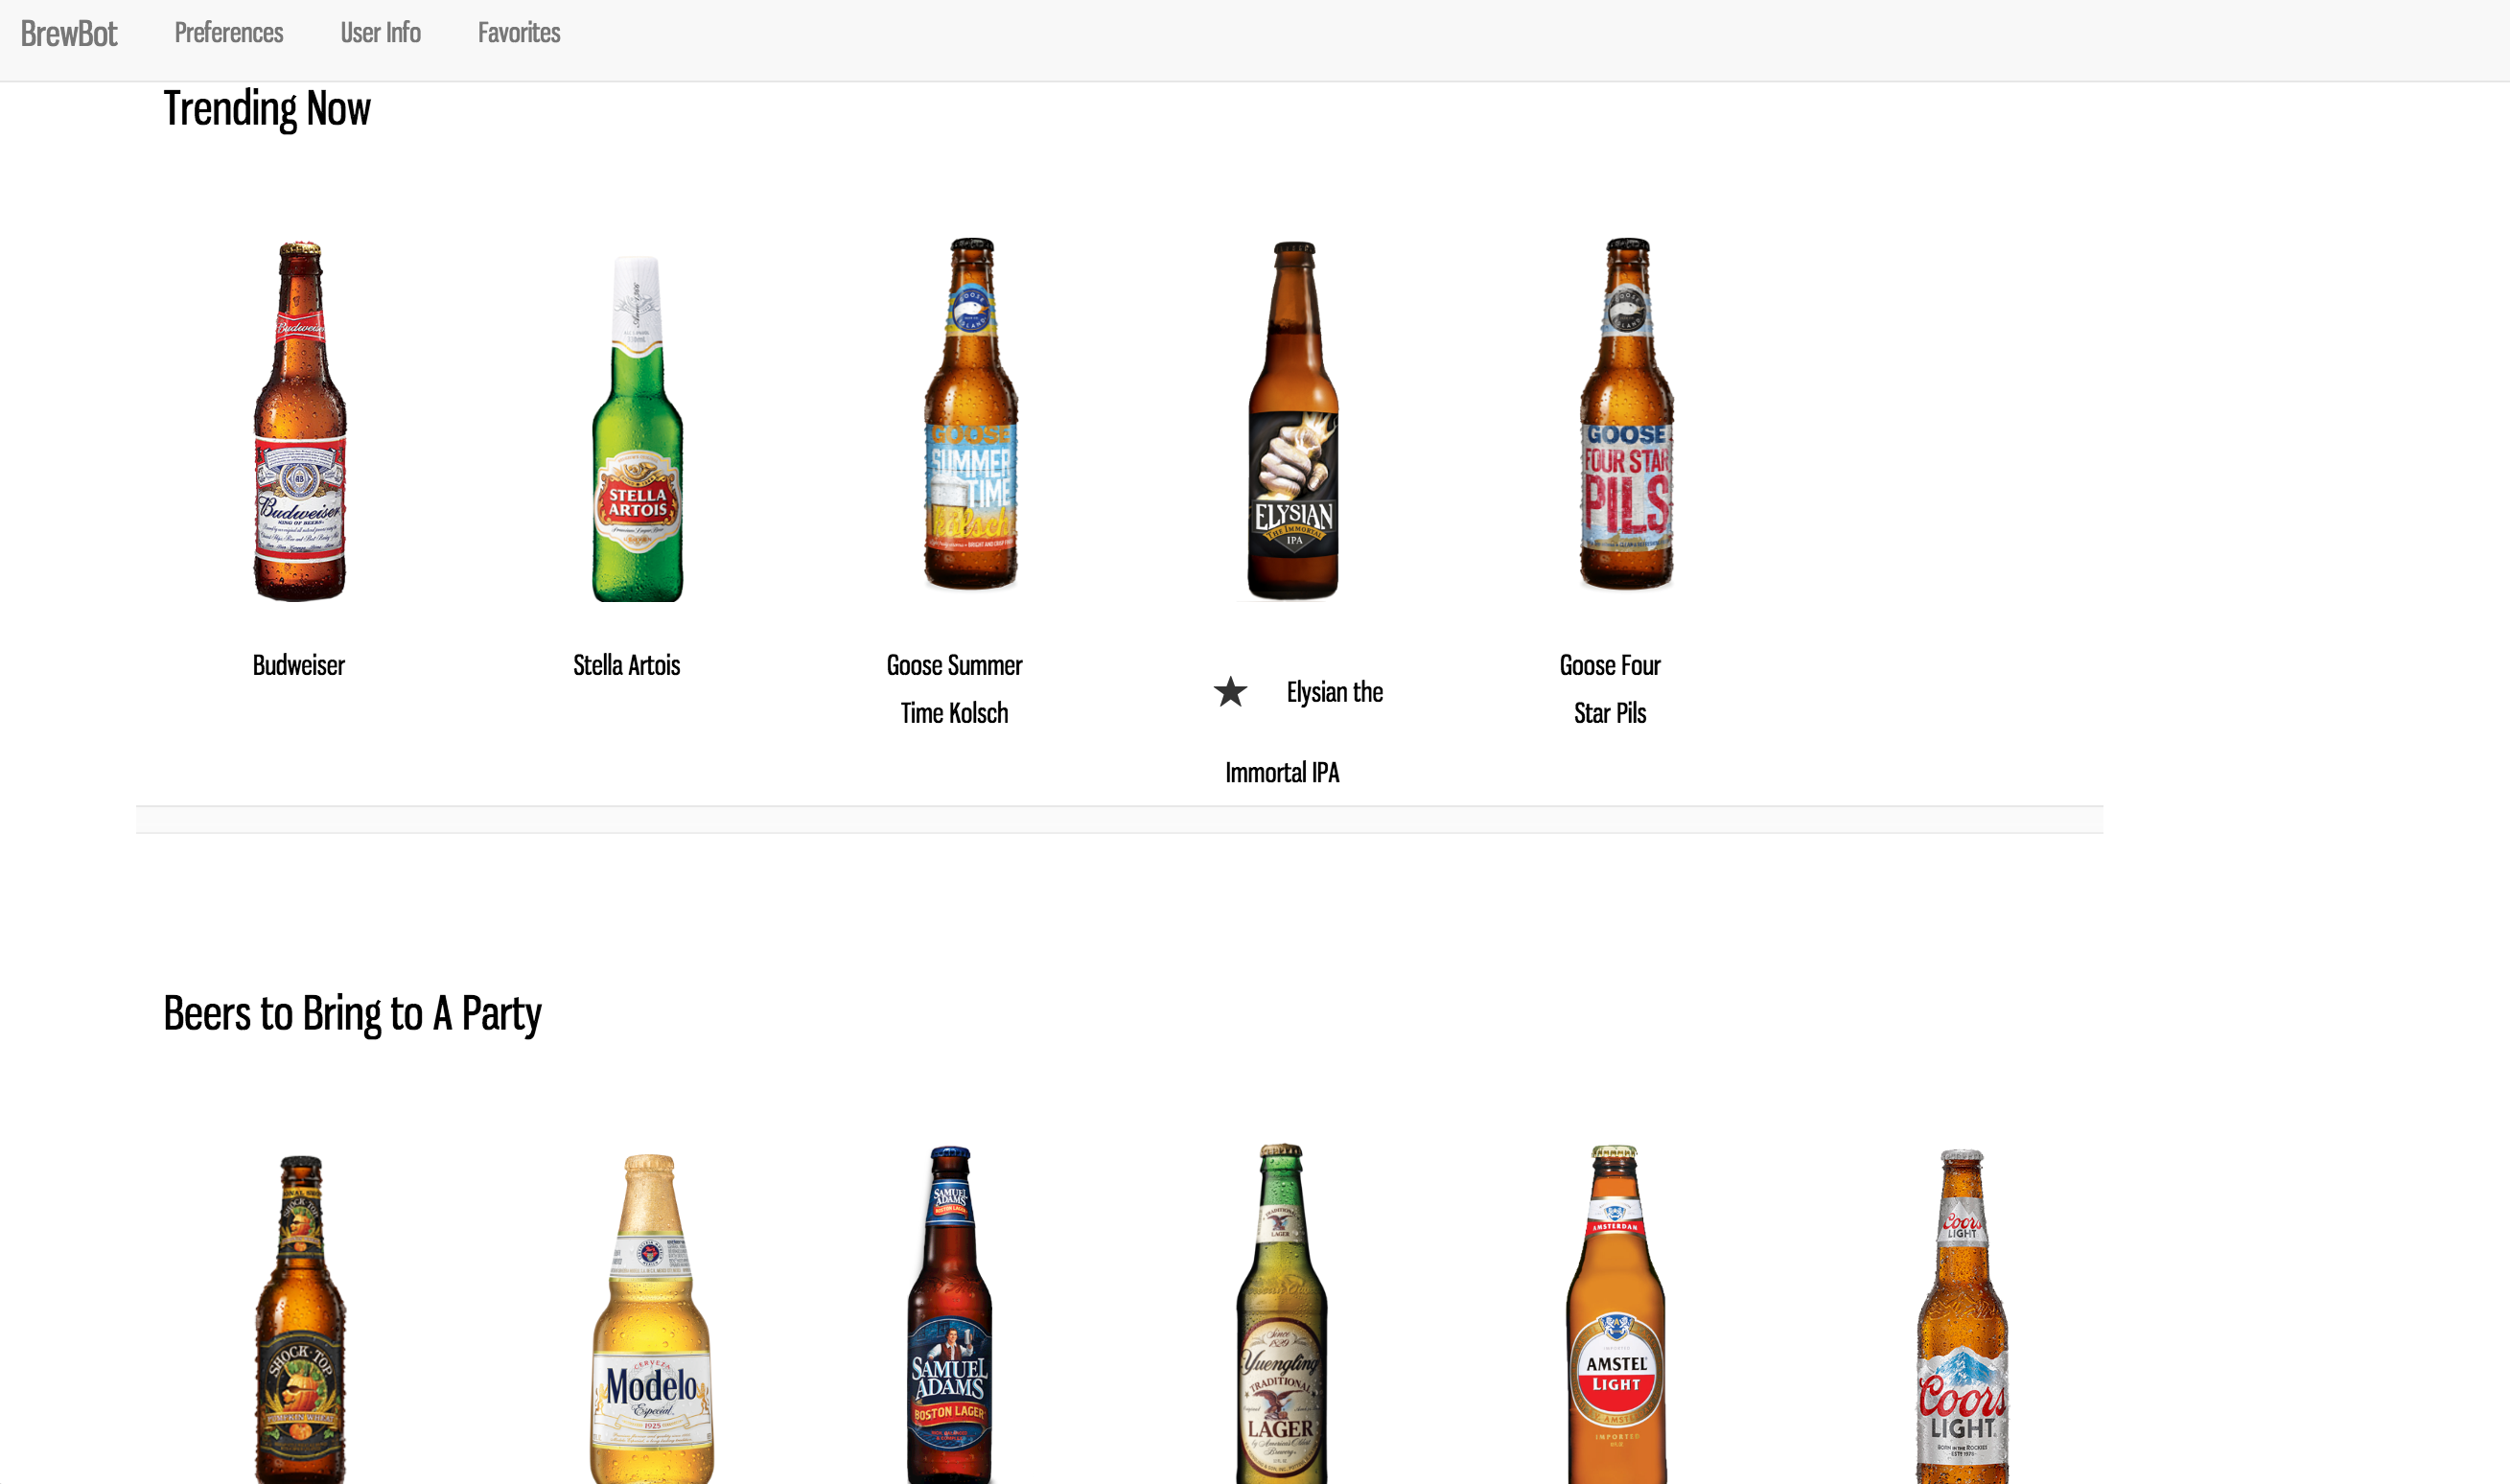Viewport: 2510px width, 1484px height.
Task: Open the Preferences menu item
Action: [229, 33]
